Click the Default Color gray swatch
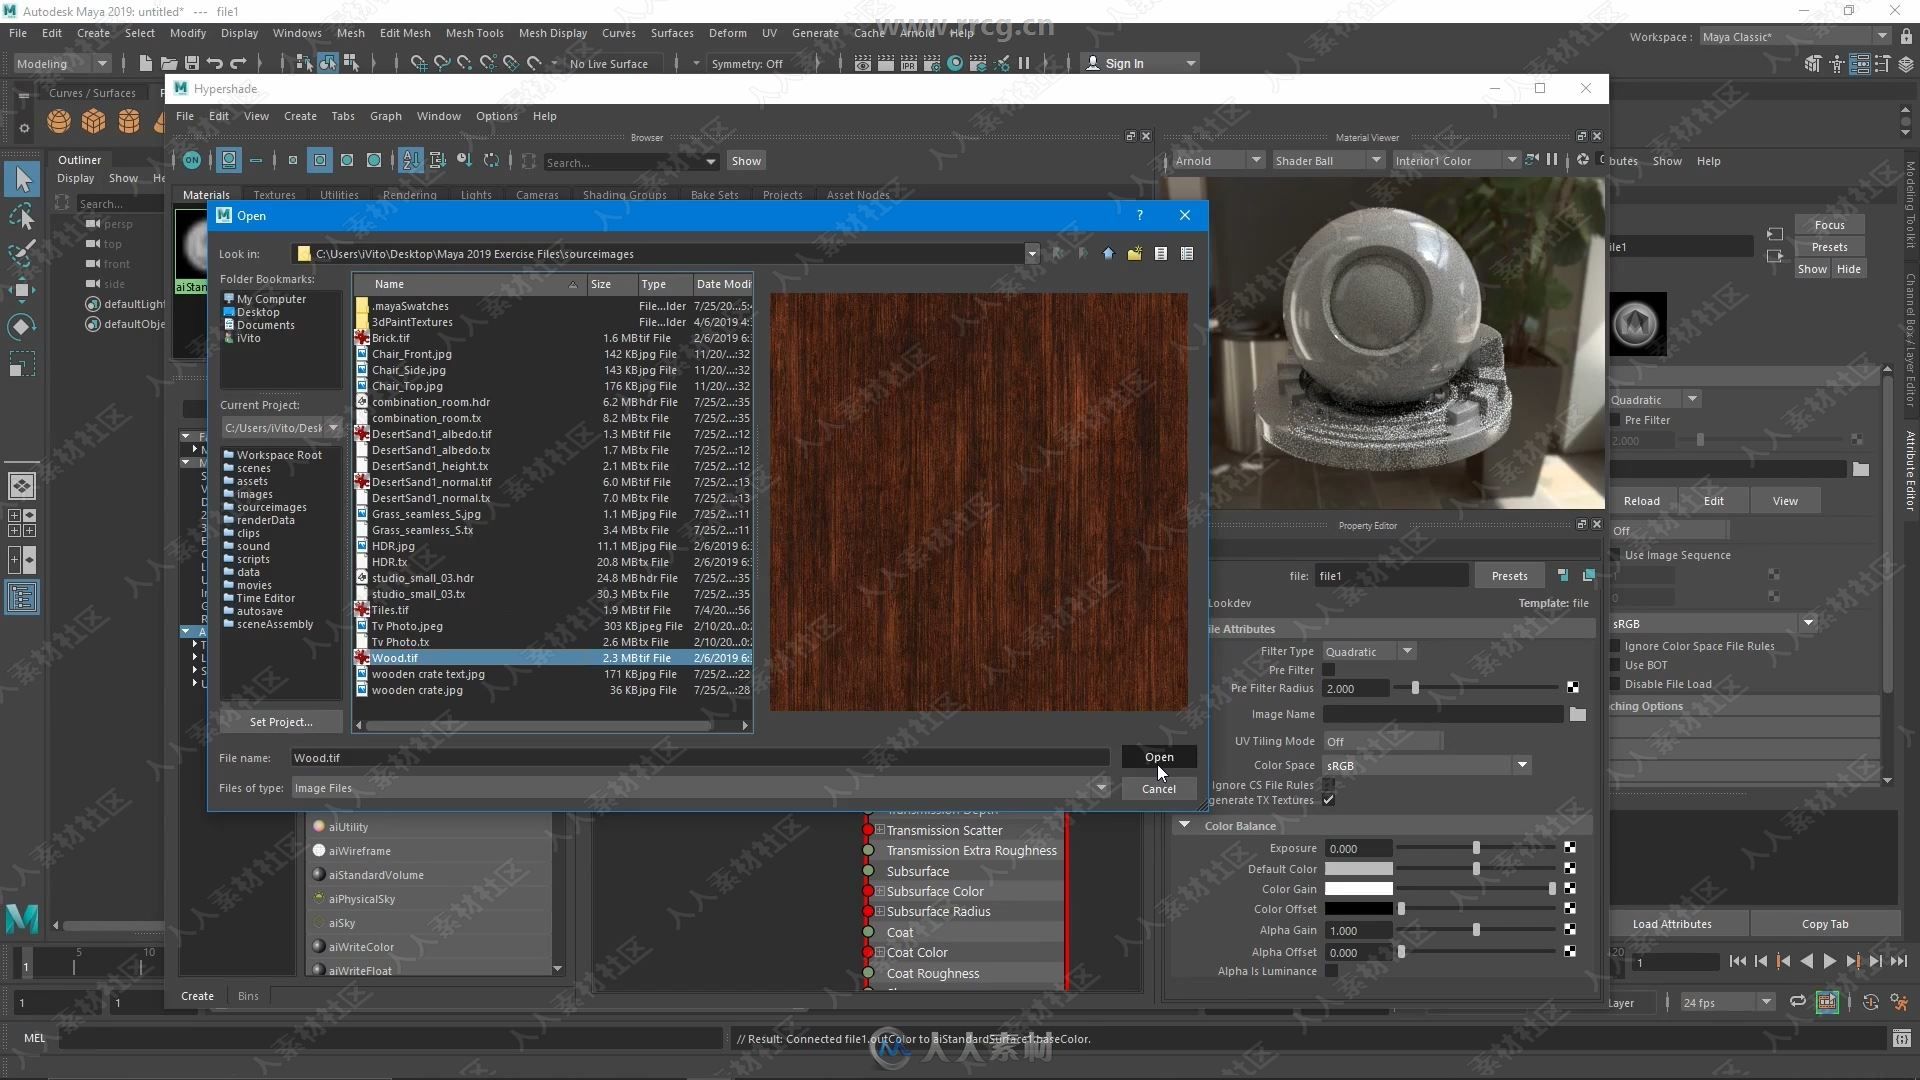Image resolution: width=1920 pixels, height=1080 pixels. [1358, 869]
